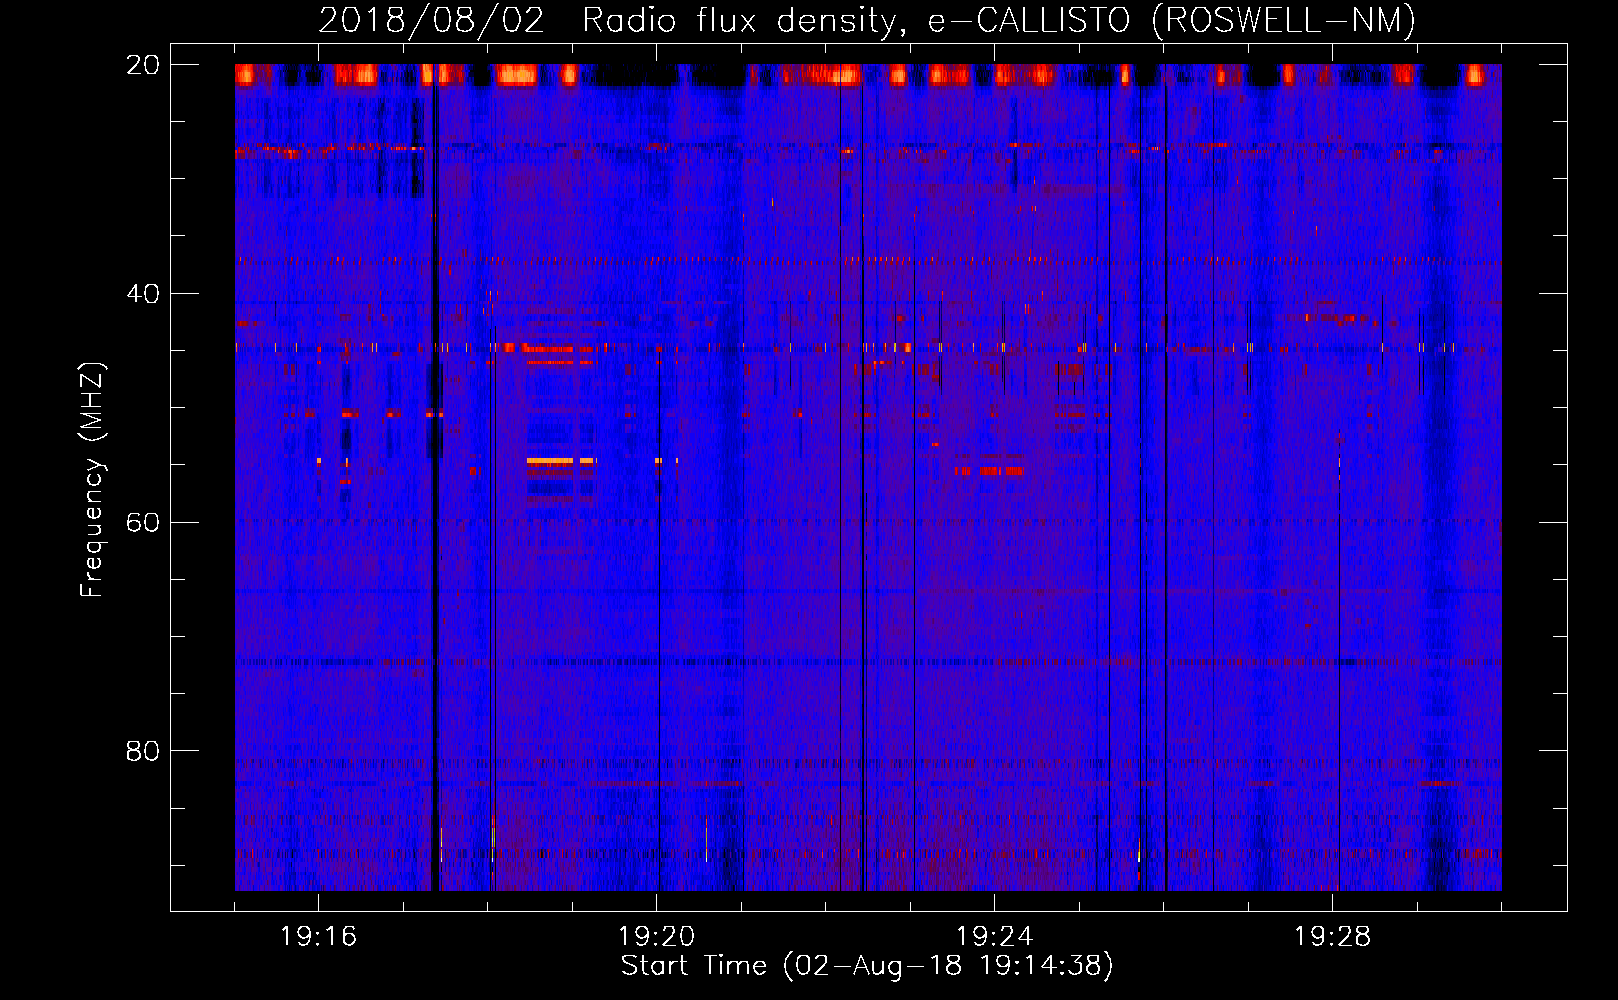Screen dimensions: 1618x1000
Task: Click the '80' frequency tick label
Action: click(143, 751)
